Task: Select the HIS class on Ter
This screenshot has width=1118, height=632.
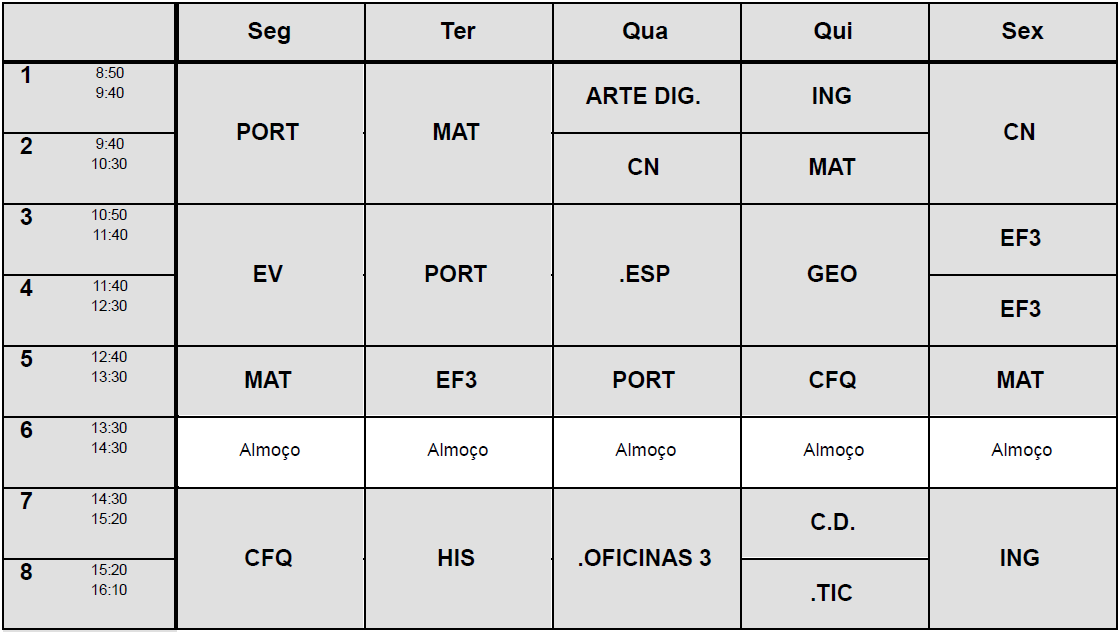Action: pyautogui.click(x=456, y=558)
